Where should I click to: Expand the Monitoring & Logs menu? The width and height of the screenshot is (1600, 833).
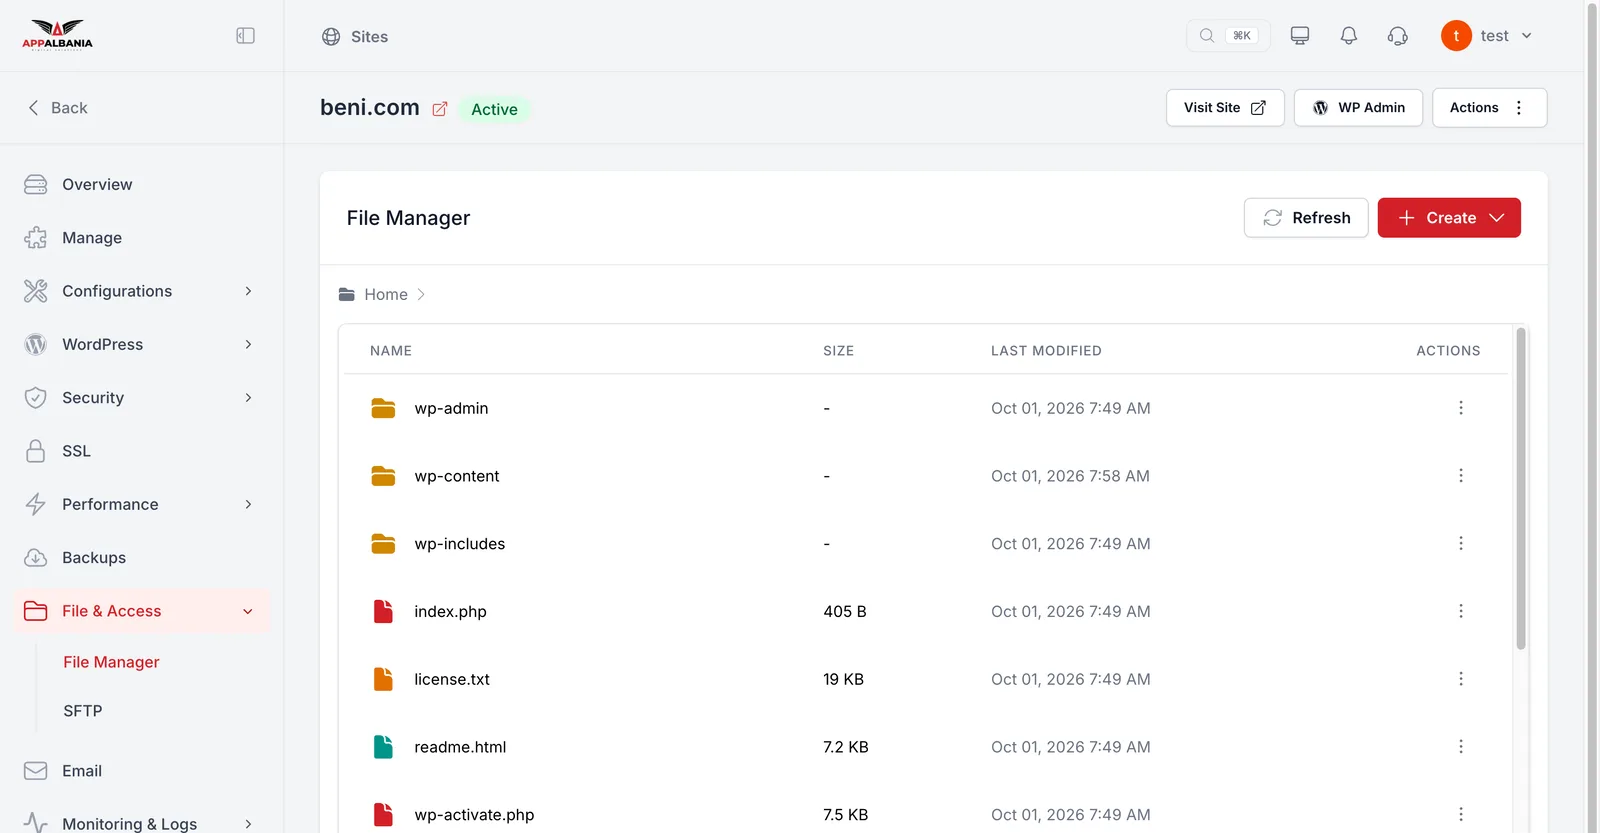pyautogui.click(x=142, y=823)
